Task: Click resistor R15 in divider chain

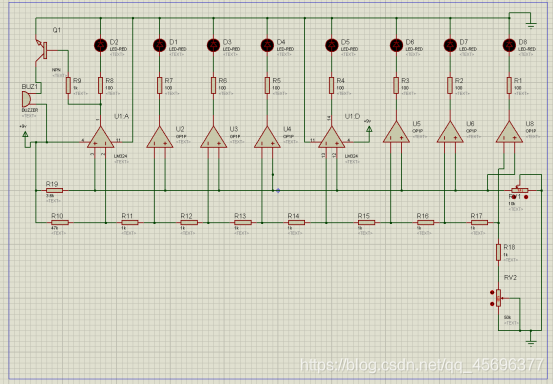Action: 366,223
